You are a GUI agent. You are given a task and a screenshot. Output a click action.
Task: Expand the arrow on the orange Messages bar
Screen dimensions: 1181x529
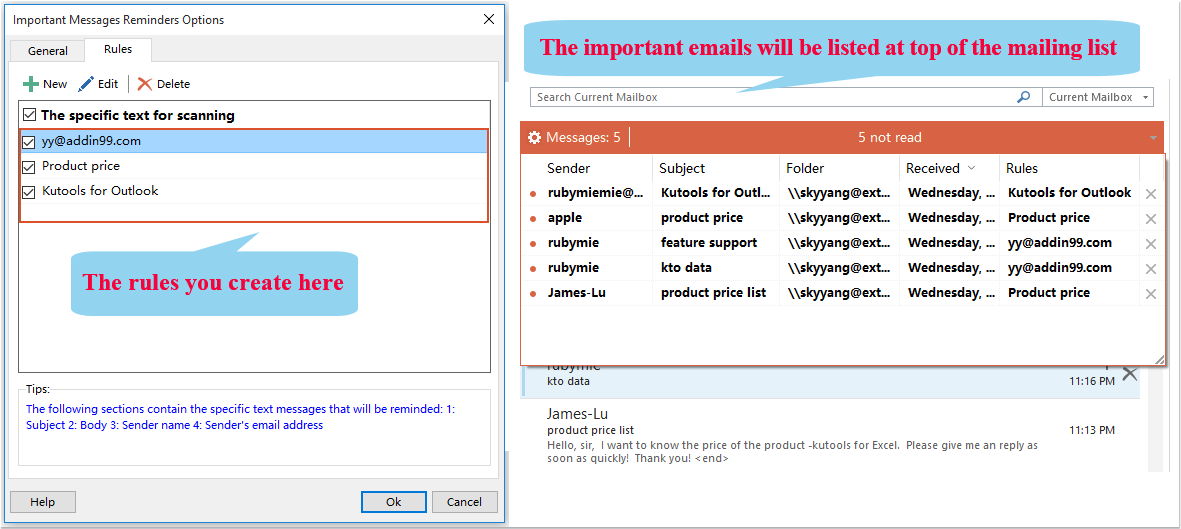1153,137
